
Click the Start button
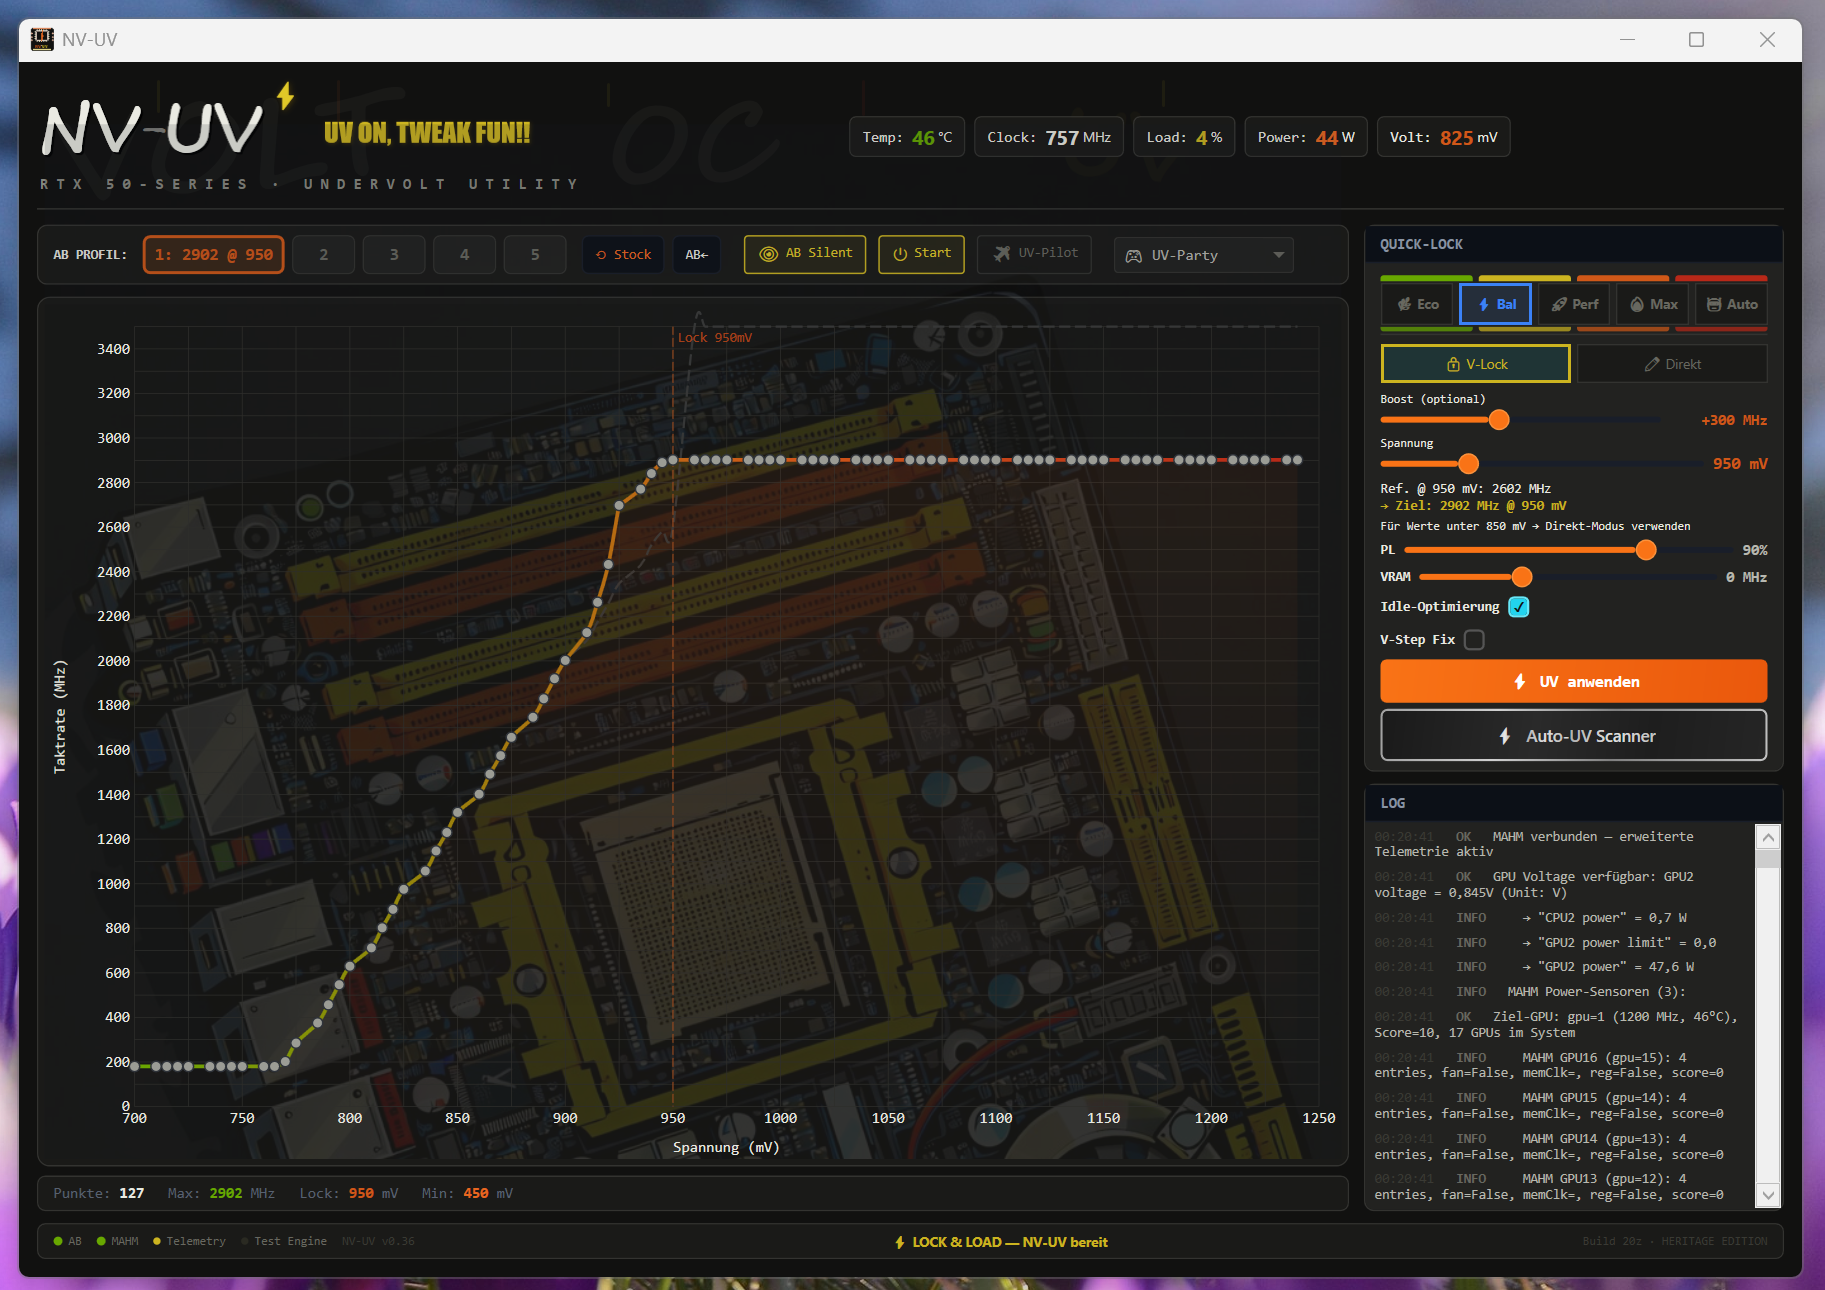pos(921,254)
